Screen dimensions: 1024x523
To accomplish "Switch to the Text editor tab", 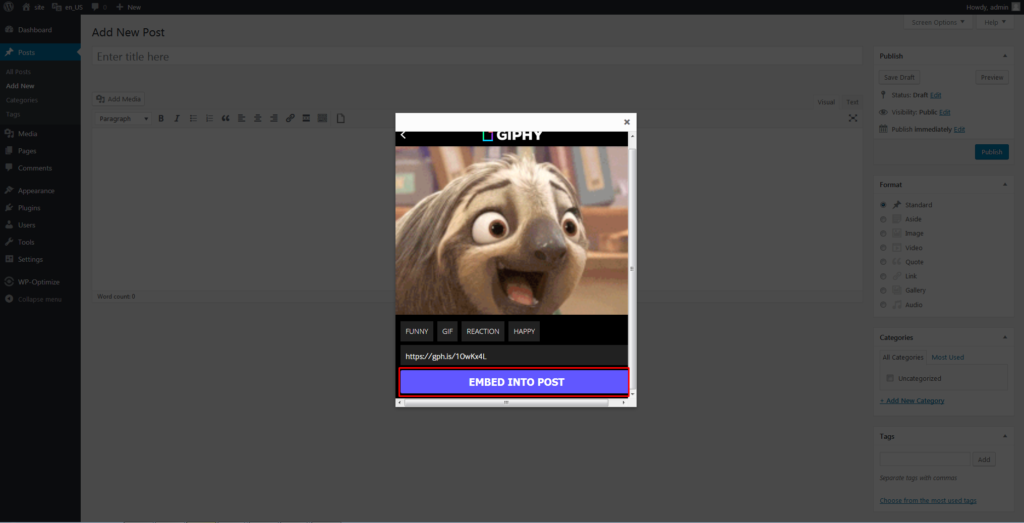I will point(852,102).
